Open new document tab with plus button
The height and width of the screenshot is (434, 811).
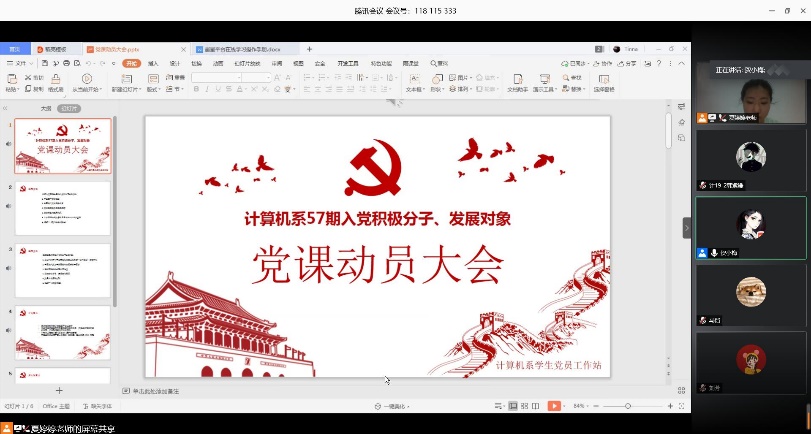tap(309, 49)
